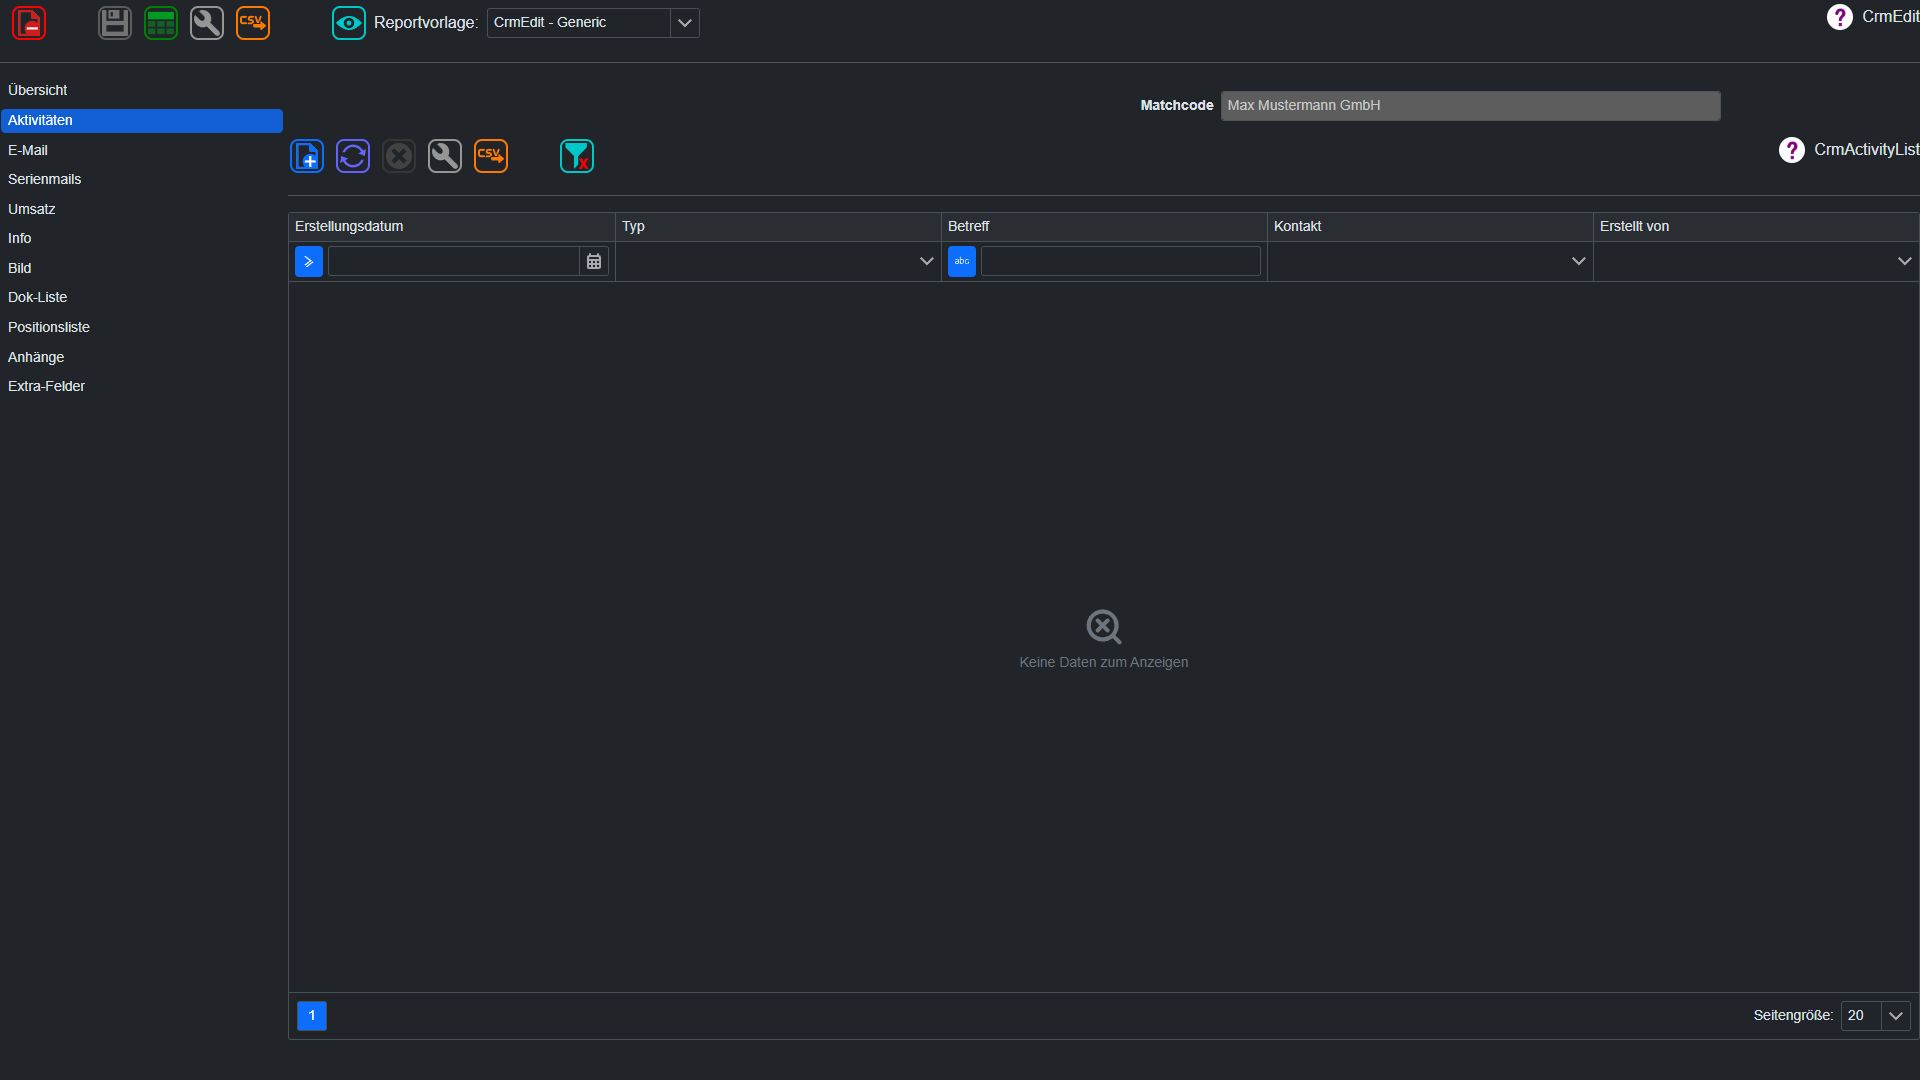The image size is (1920, 1080).
Task: Sort by the Betreff column header
Action: pos(1104,227)
